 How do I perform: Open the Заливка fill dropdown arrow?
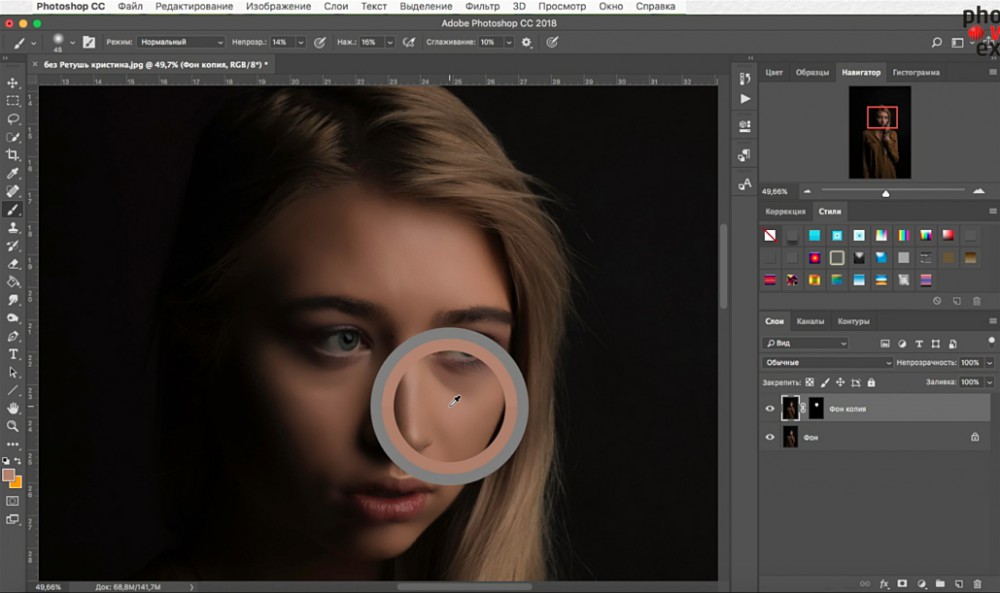coord(990,382)
